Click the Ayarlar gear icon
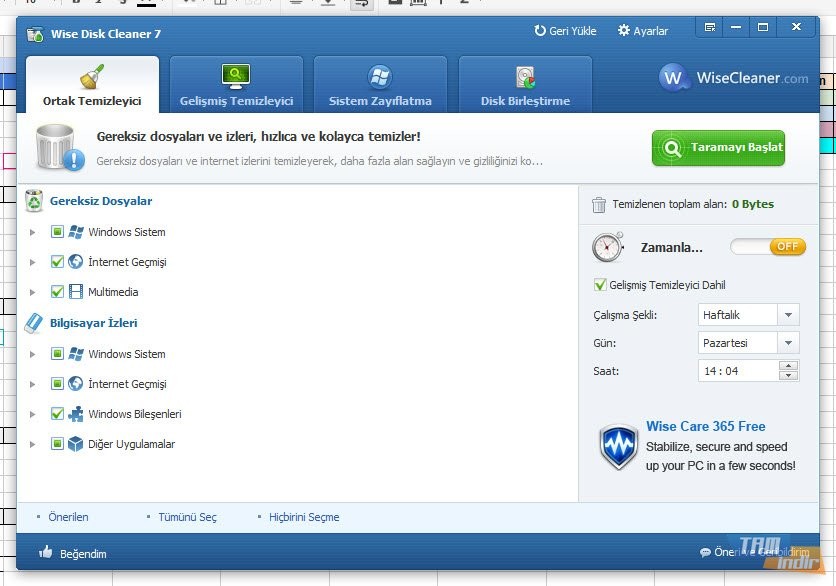Image resolution: width=836 pixels, height=586 pixels. [x=623, y=30]
